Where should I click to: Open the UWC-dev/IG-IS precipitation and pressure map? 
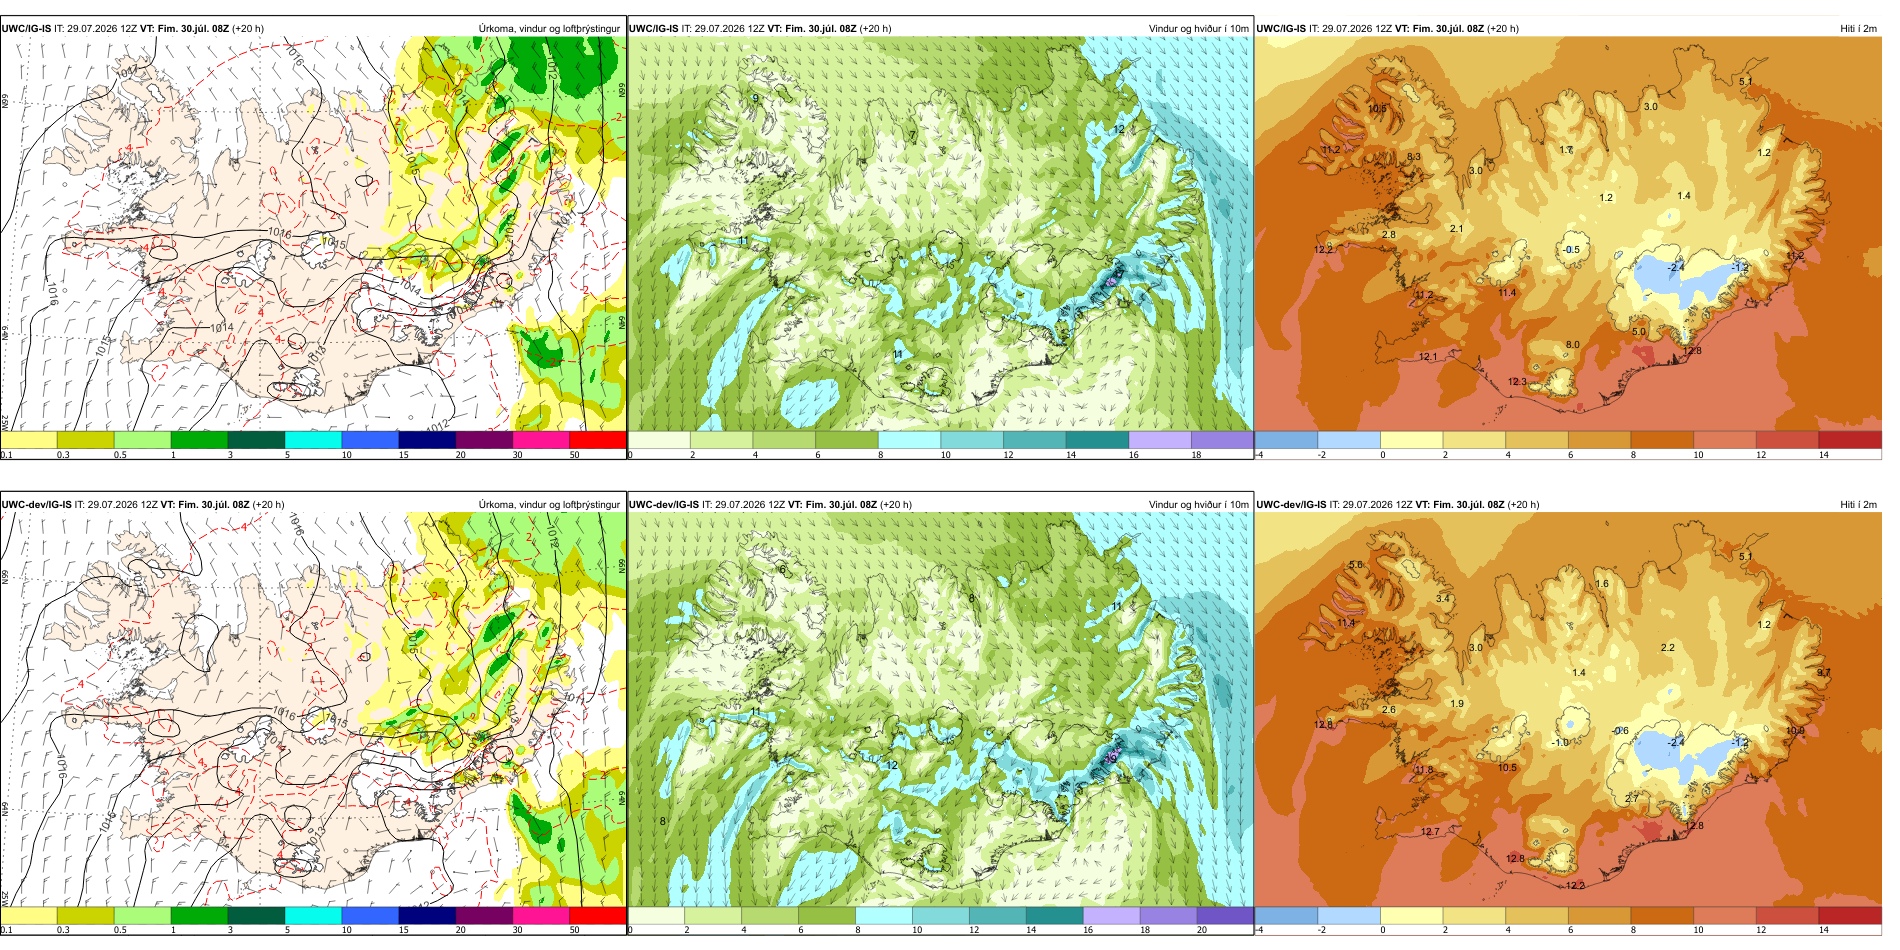[313, 710]
